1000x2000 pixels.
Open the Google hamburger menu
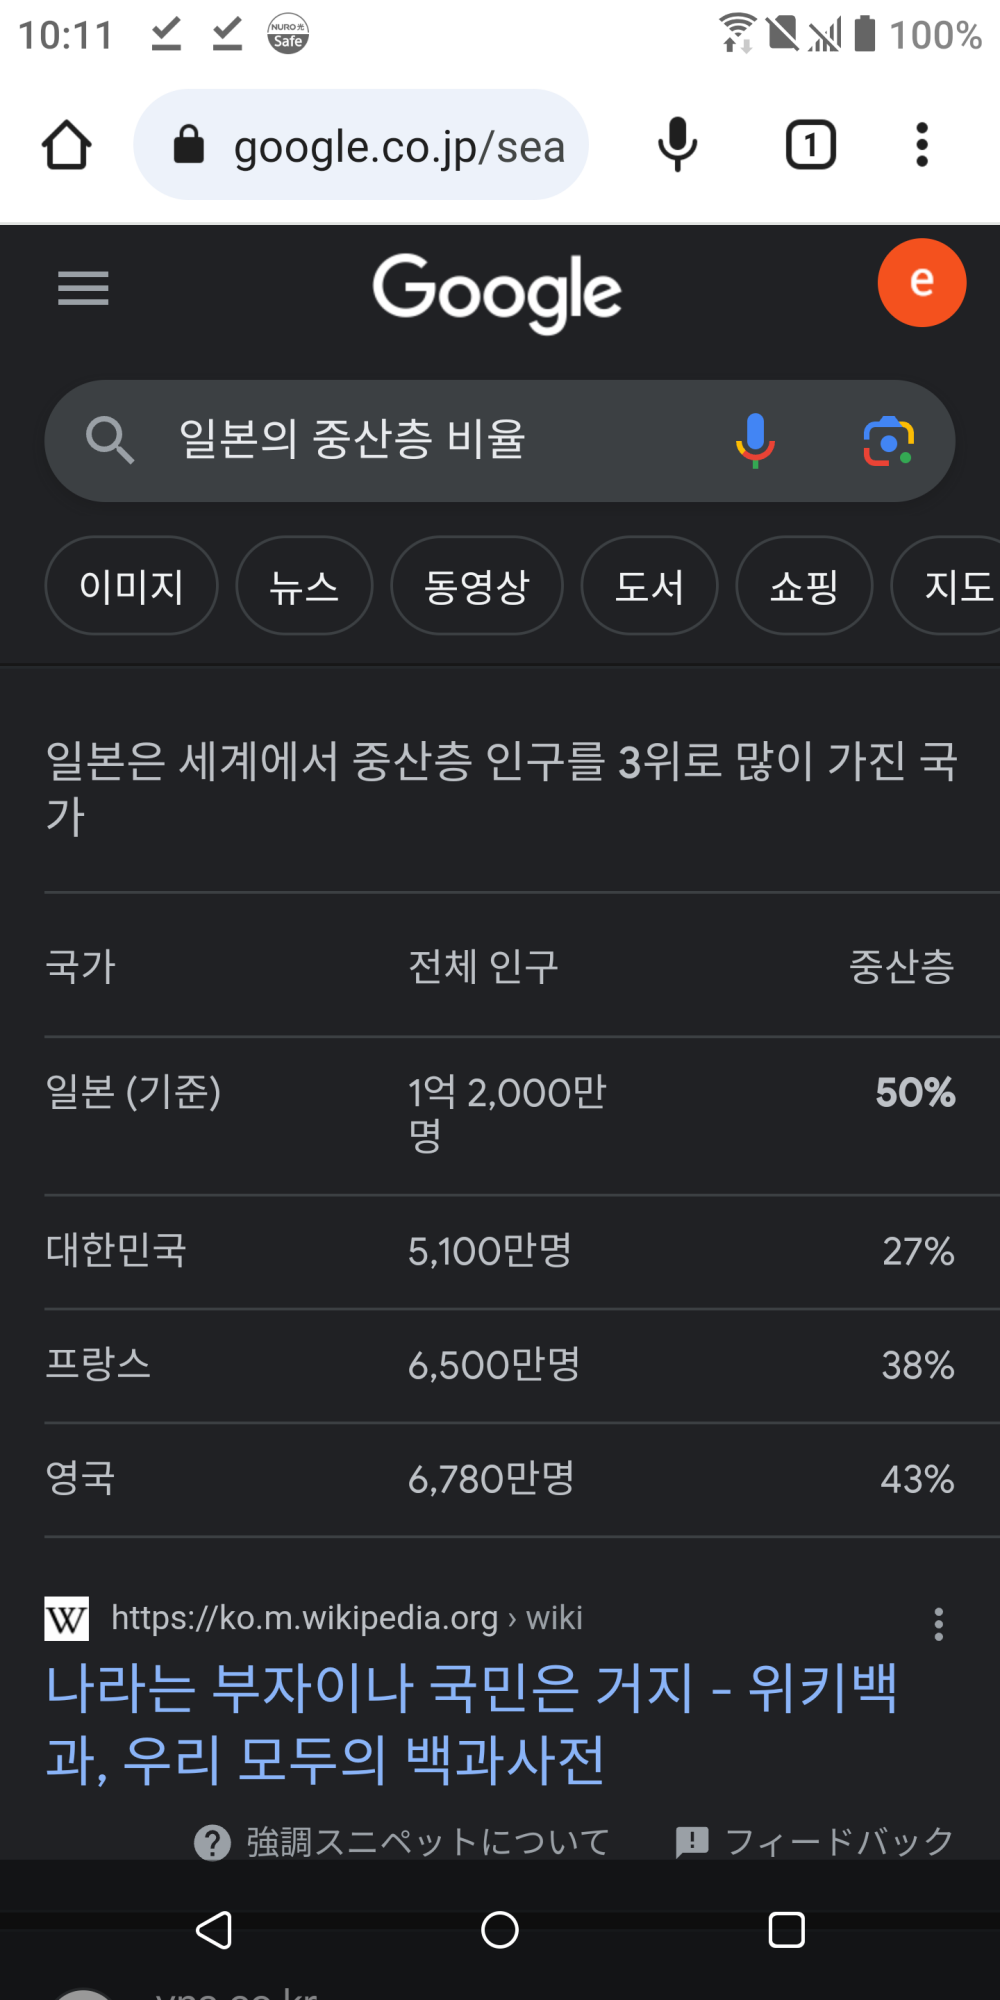pyautogui.click(x=83, y=289)
